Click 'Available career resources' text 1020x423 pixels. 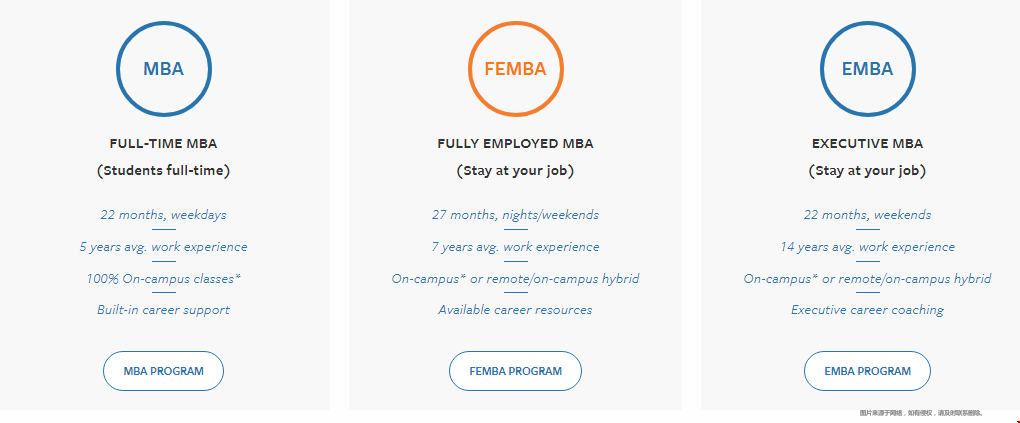coord(515,310)
